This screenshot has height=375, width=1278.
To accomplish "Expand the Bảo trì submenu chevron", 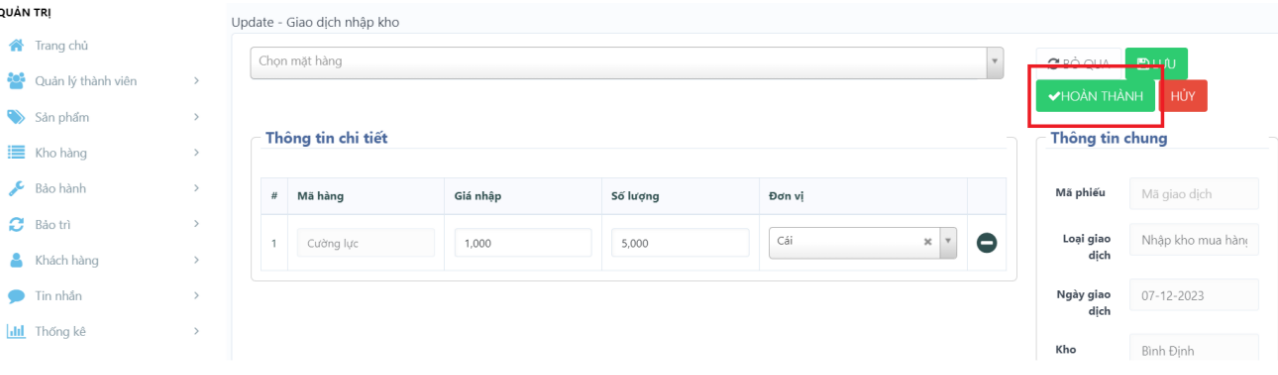I will (x=196, y=224).
